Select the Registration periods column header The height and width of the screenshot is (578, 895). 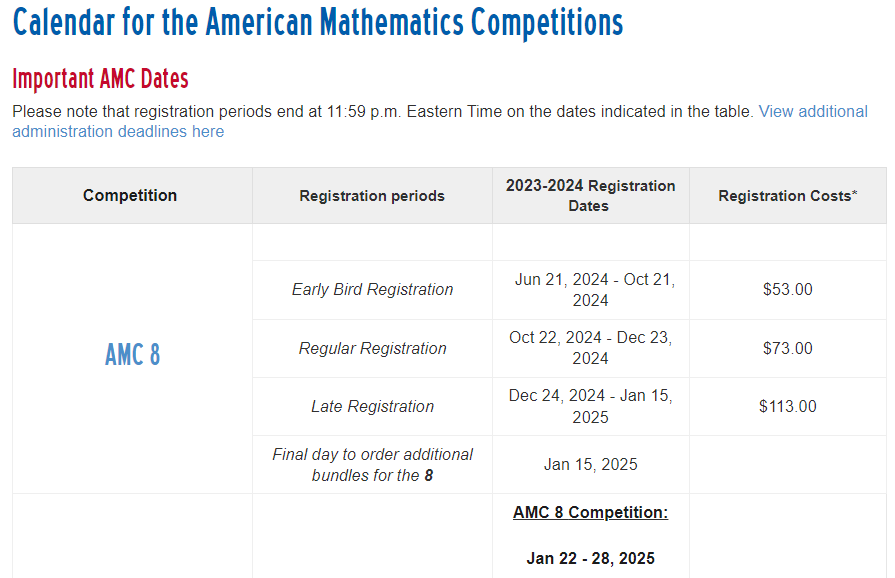coord(372,196)
